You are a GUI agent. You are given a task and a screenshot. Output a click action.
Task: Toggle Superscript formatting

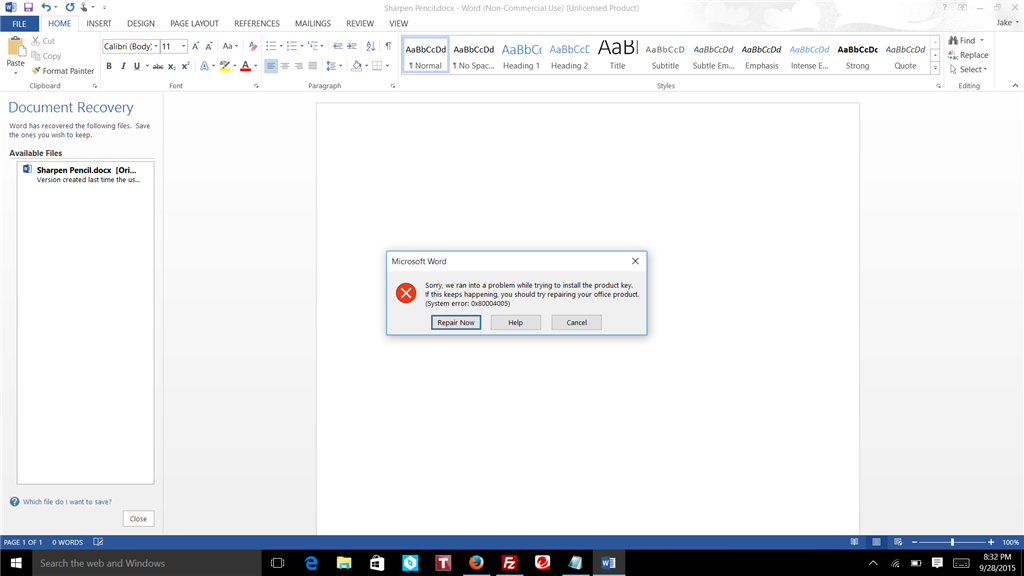pos(185,66)
